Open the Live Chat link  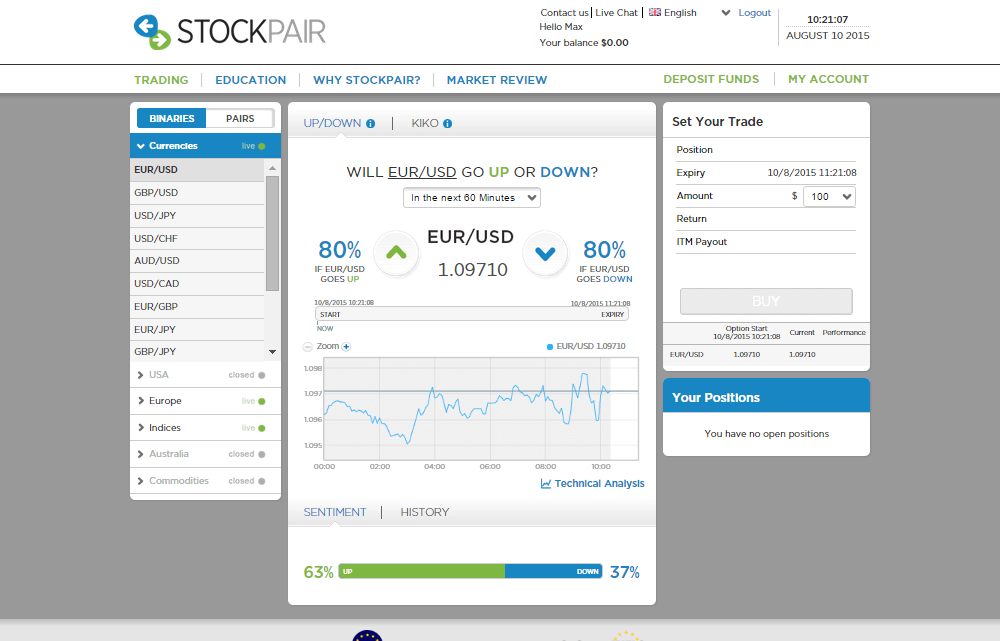616,13
